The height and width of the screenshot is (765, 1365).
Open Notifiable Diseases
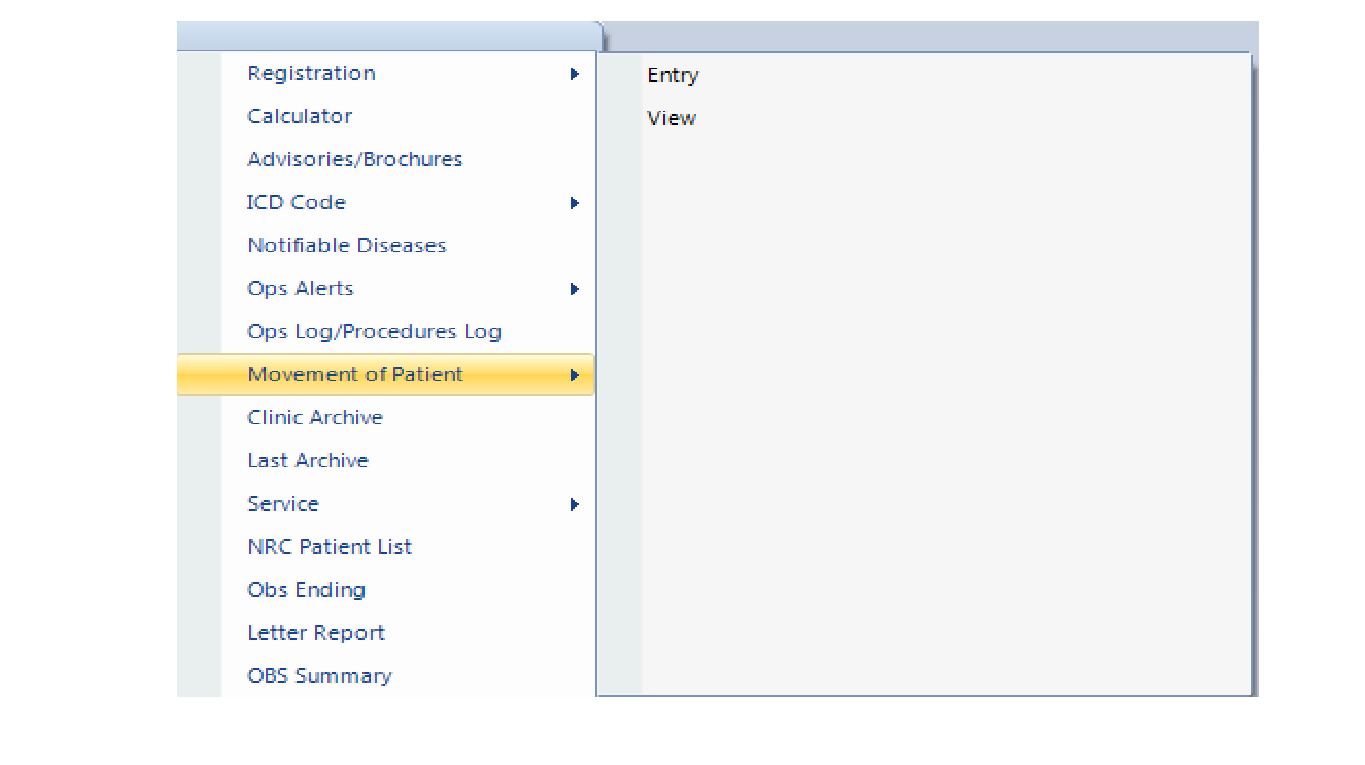pos(346,246)
